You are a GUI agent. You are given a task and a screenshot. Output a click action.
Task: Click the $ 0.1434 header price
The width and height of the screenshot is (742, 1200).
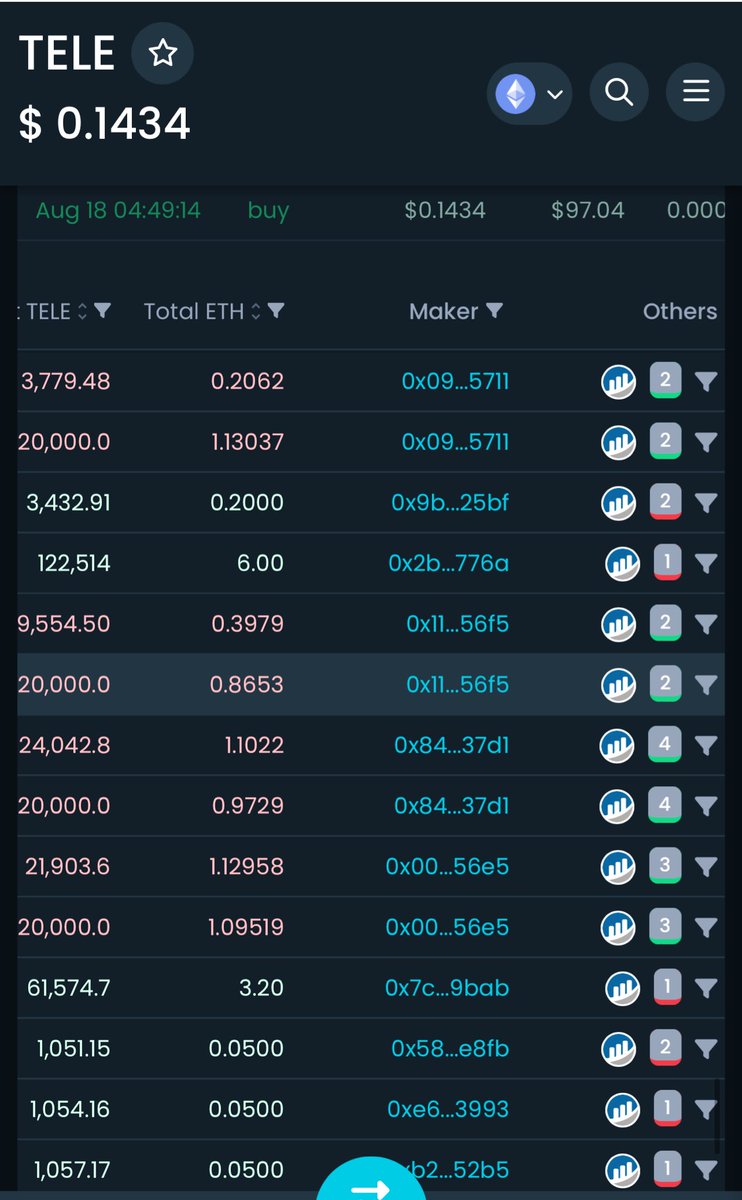click(x=104, y=124)
